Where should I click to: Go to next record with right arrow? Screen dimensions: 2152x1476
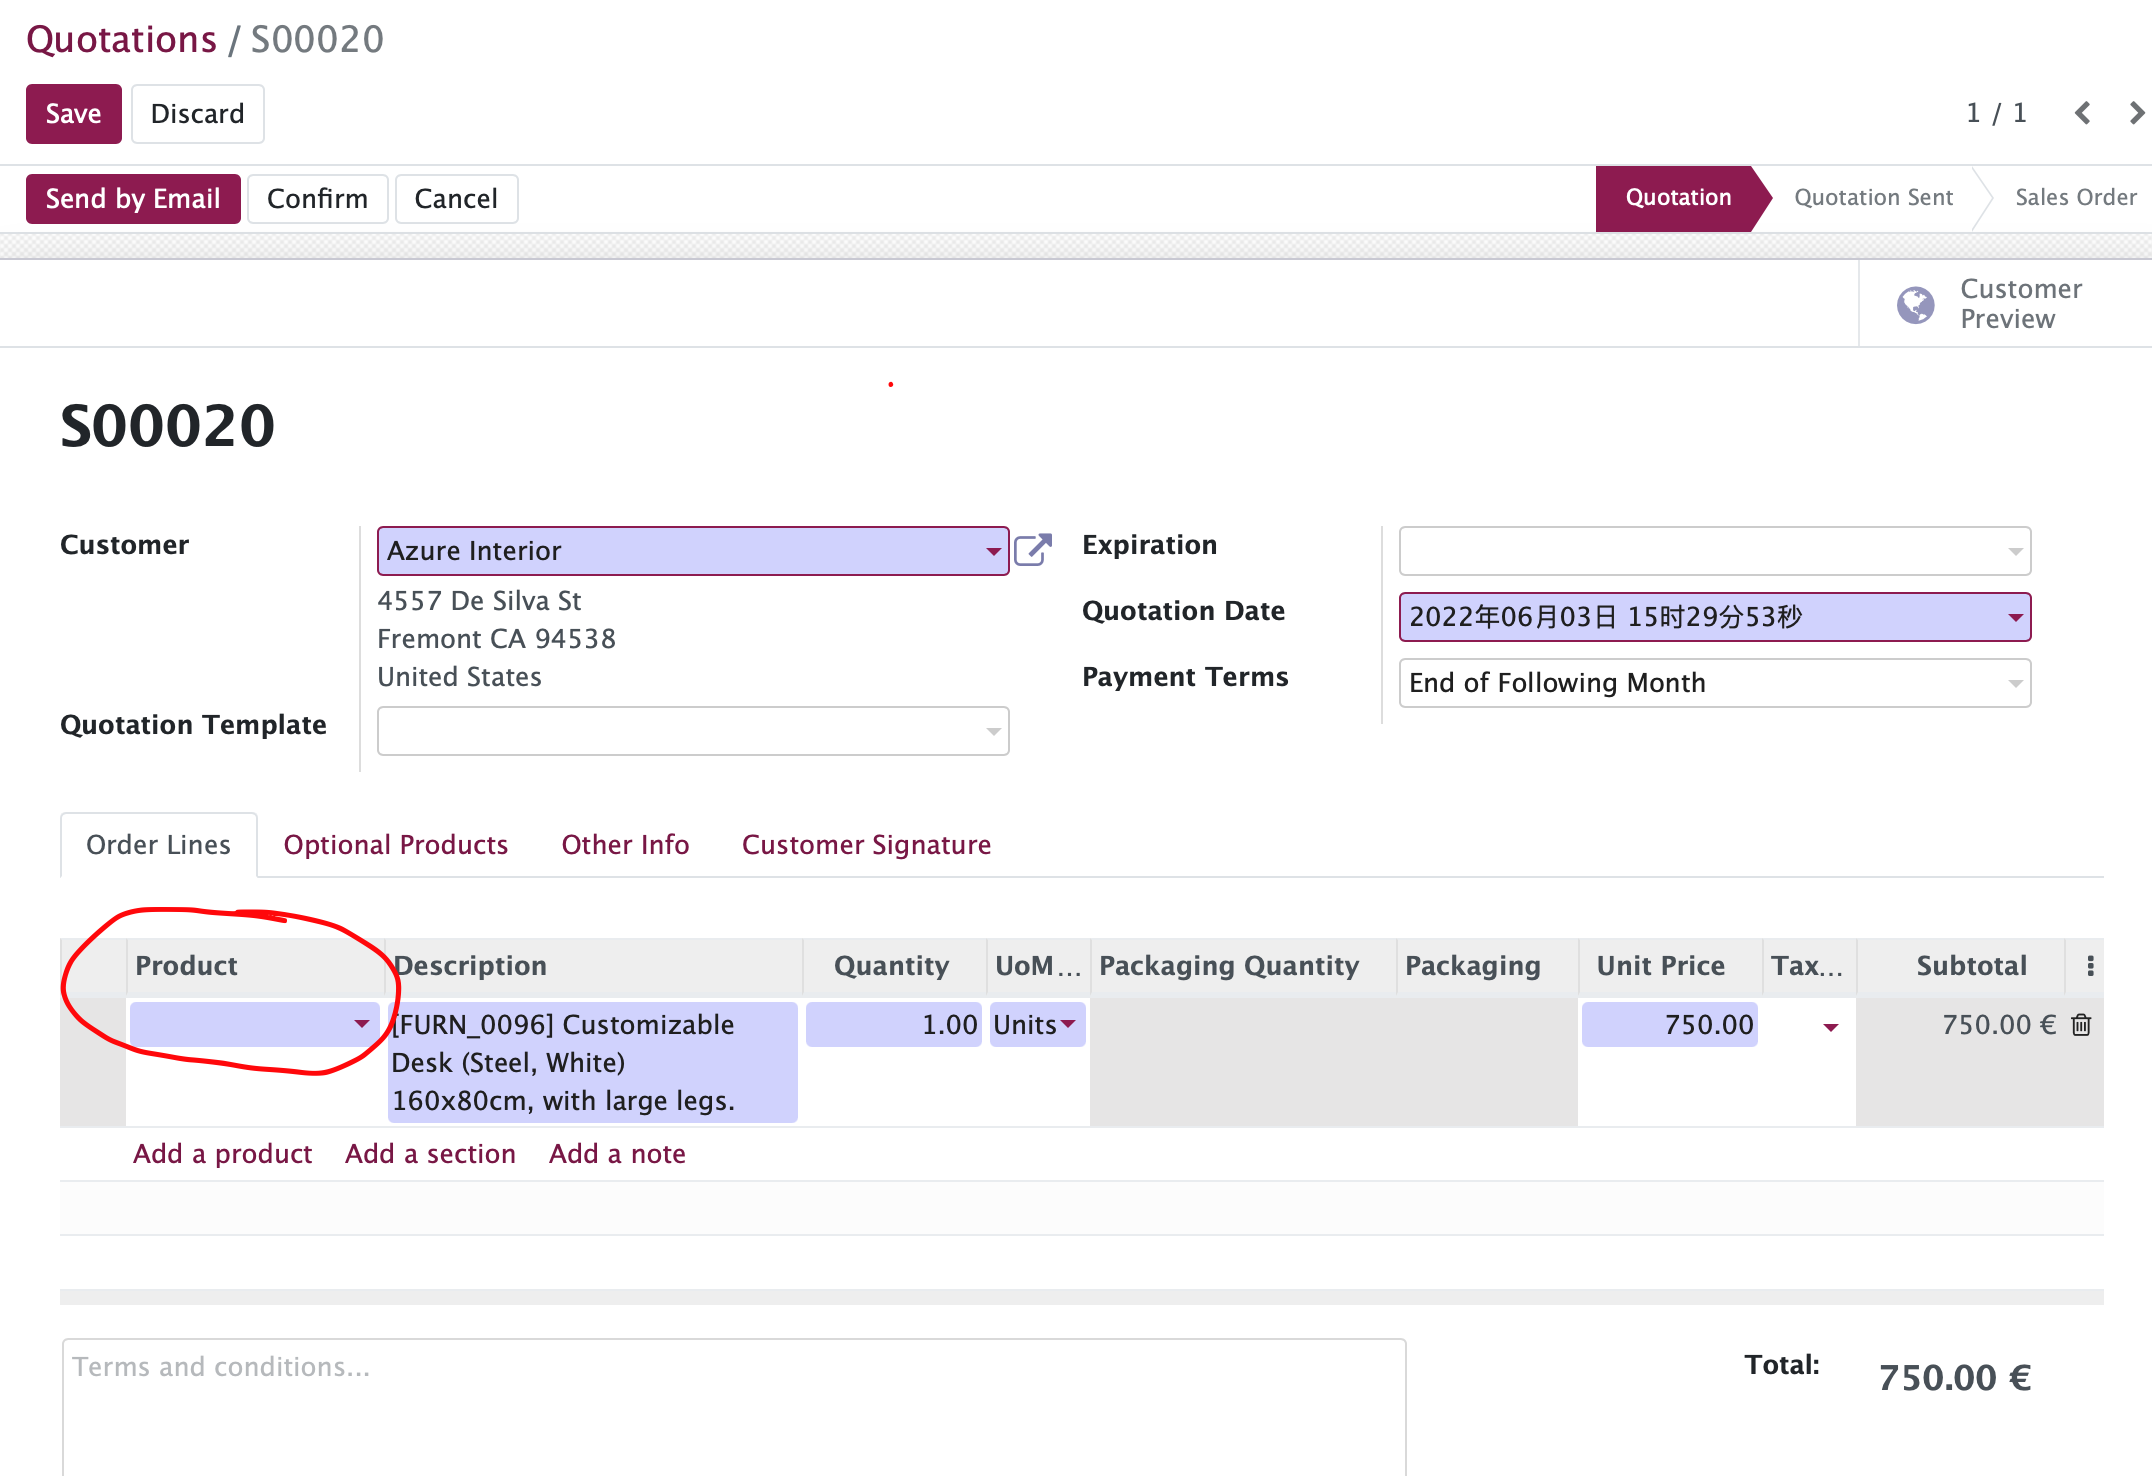point(2134,113)
